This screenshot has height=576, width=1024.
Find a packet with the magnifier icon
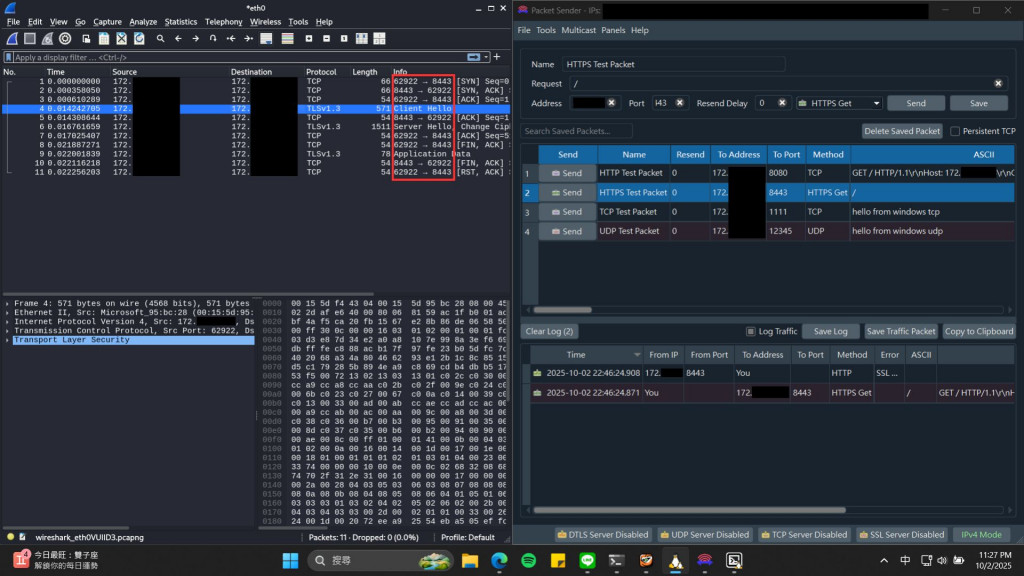[x=160, y=39]
